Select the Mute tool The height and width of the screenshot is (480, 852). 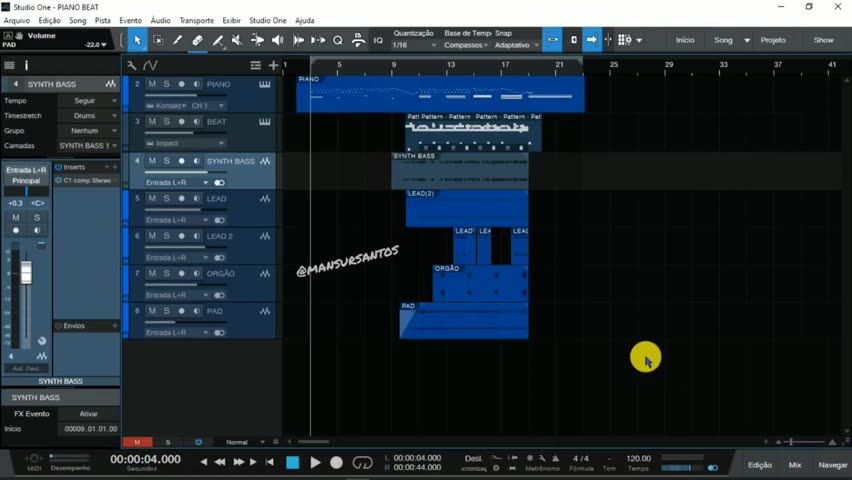[x=237, y=40]
